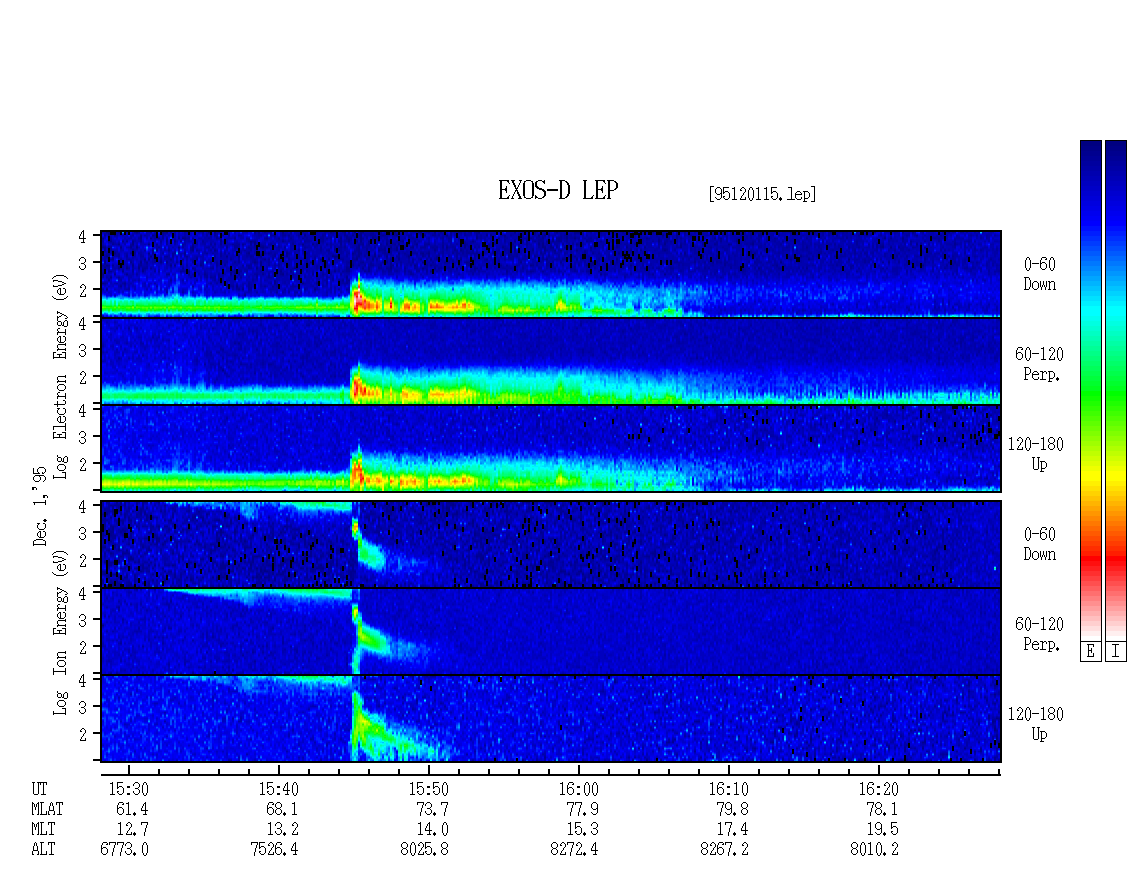Image resolution: width=1130 pixels, height=875 pixels.
Task: Select the ALT value 6773.0
Action: click(124, 850)
